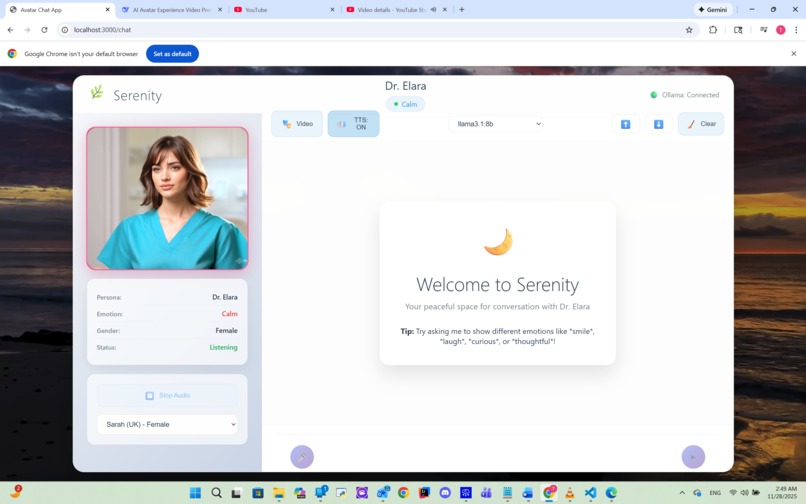Open the Sarah (UK) - Female voice dropdown
806x504 pixels.
(x=168, y=424)
